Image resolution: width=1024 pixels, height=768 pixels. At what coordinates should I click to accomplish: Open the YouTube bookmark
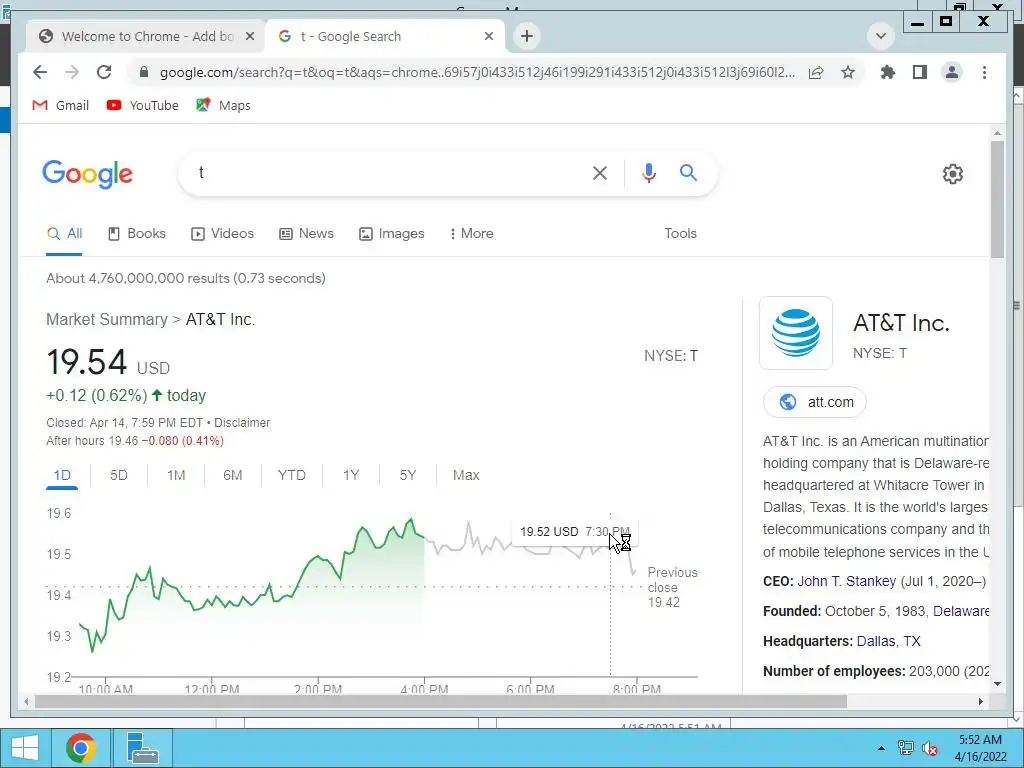point(142,105)
